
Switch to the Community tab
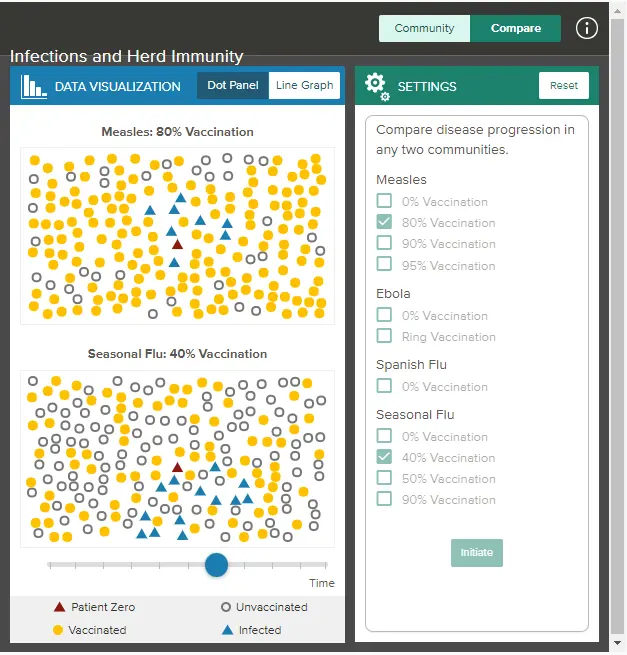[x=424, y=28]
